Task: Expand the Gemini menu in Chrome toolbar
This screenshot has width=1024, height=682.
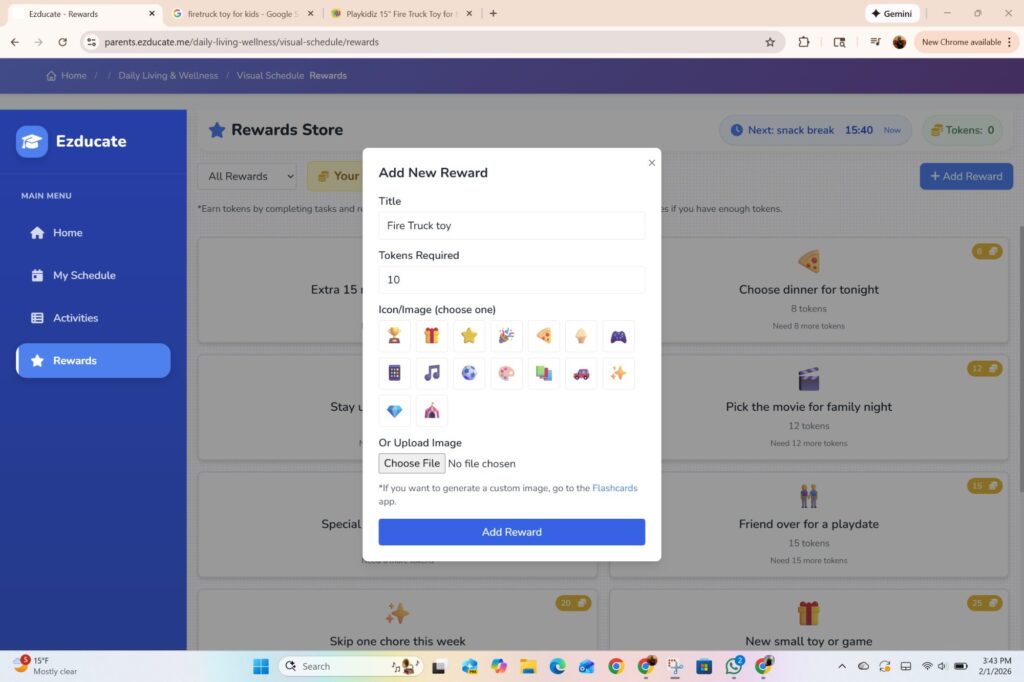Action: (890, 15)
